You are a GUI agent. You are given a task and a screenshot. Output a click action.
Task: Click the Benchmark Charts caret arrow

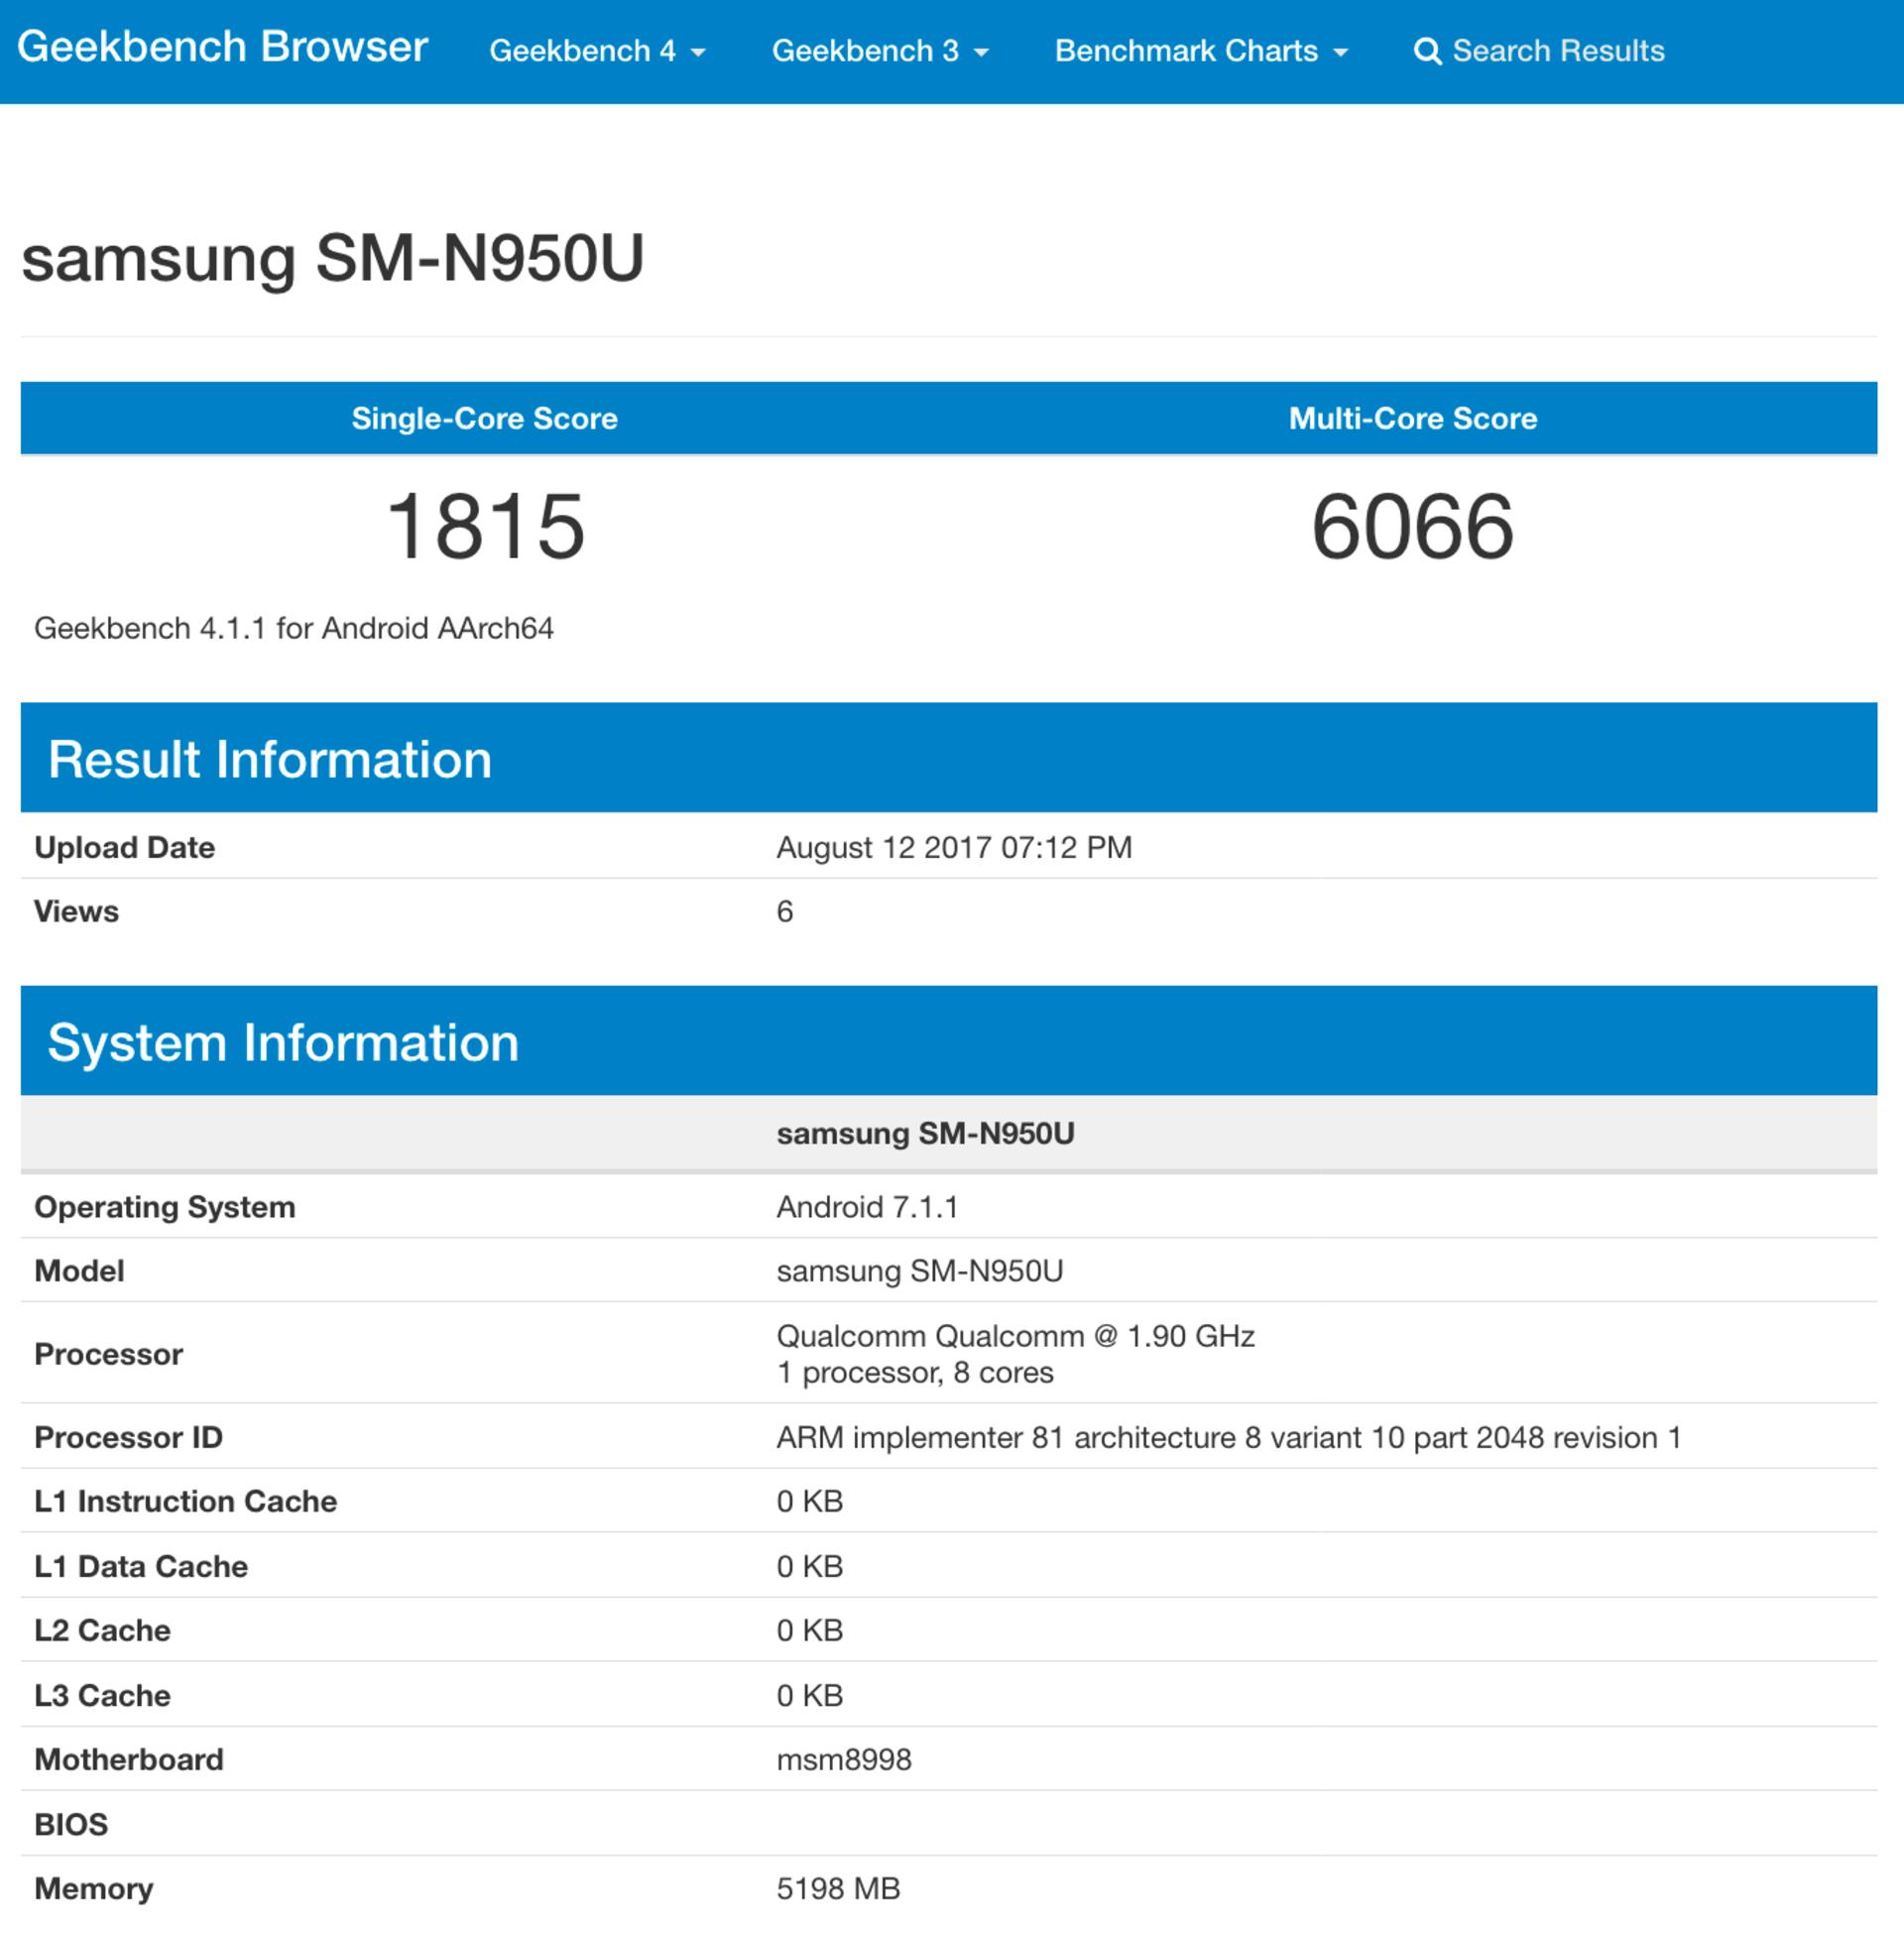(x=1340, y=53)
